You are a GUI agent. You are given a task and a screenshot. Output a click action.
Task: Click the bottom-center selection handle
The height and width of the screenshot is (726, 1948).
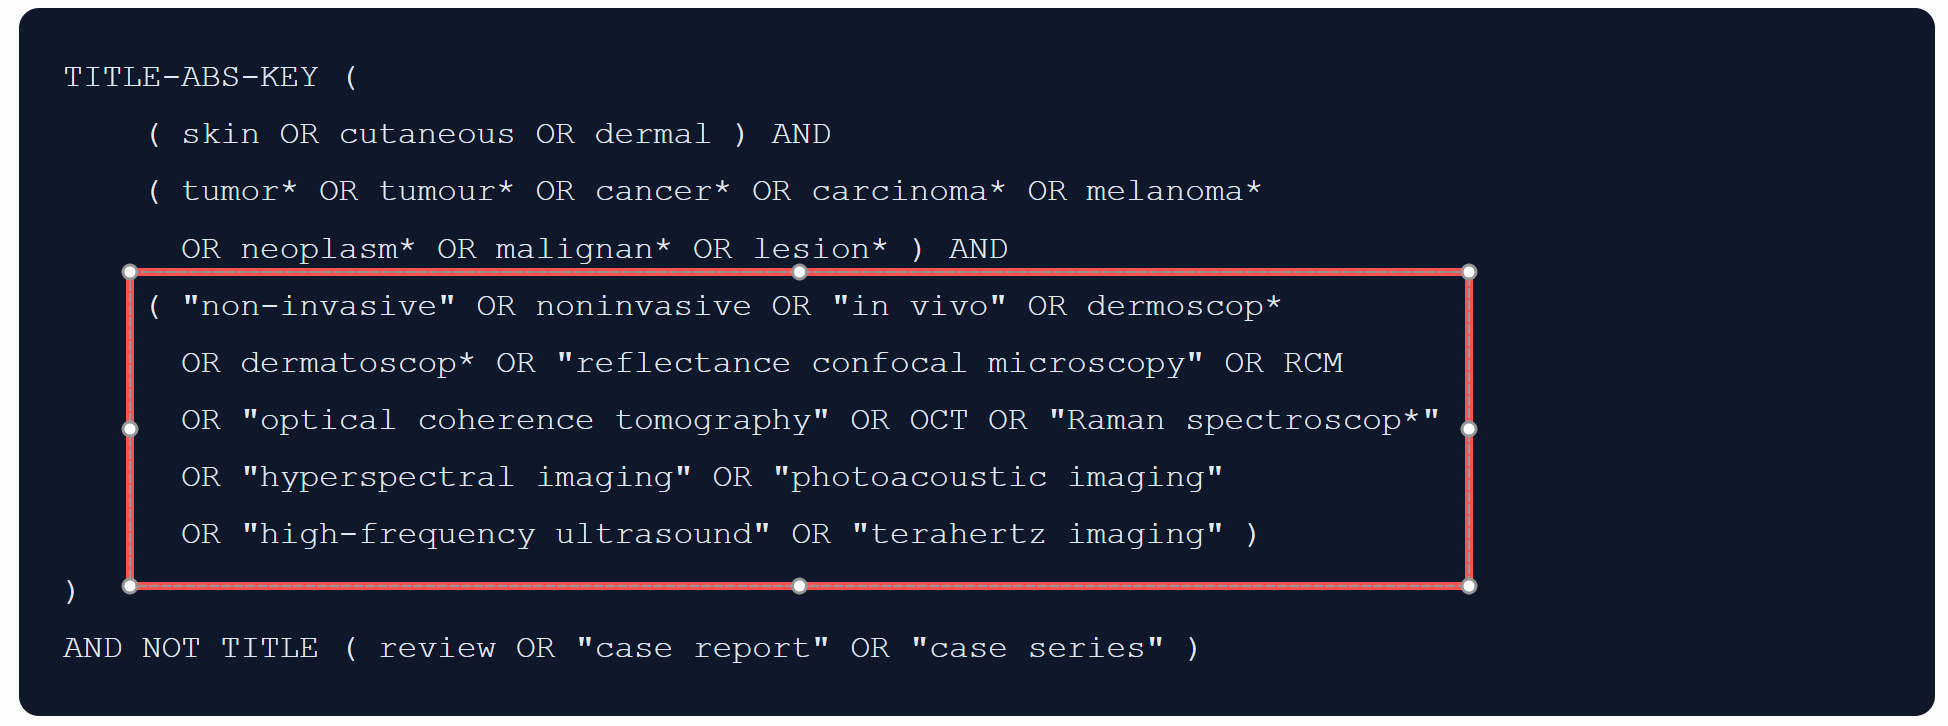(x=799, y=586)
